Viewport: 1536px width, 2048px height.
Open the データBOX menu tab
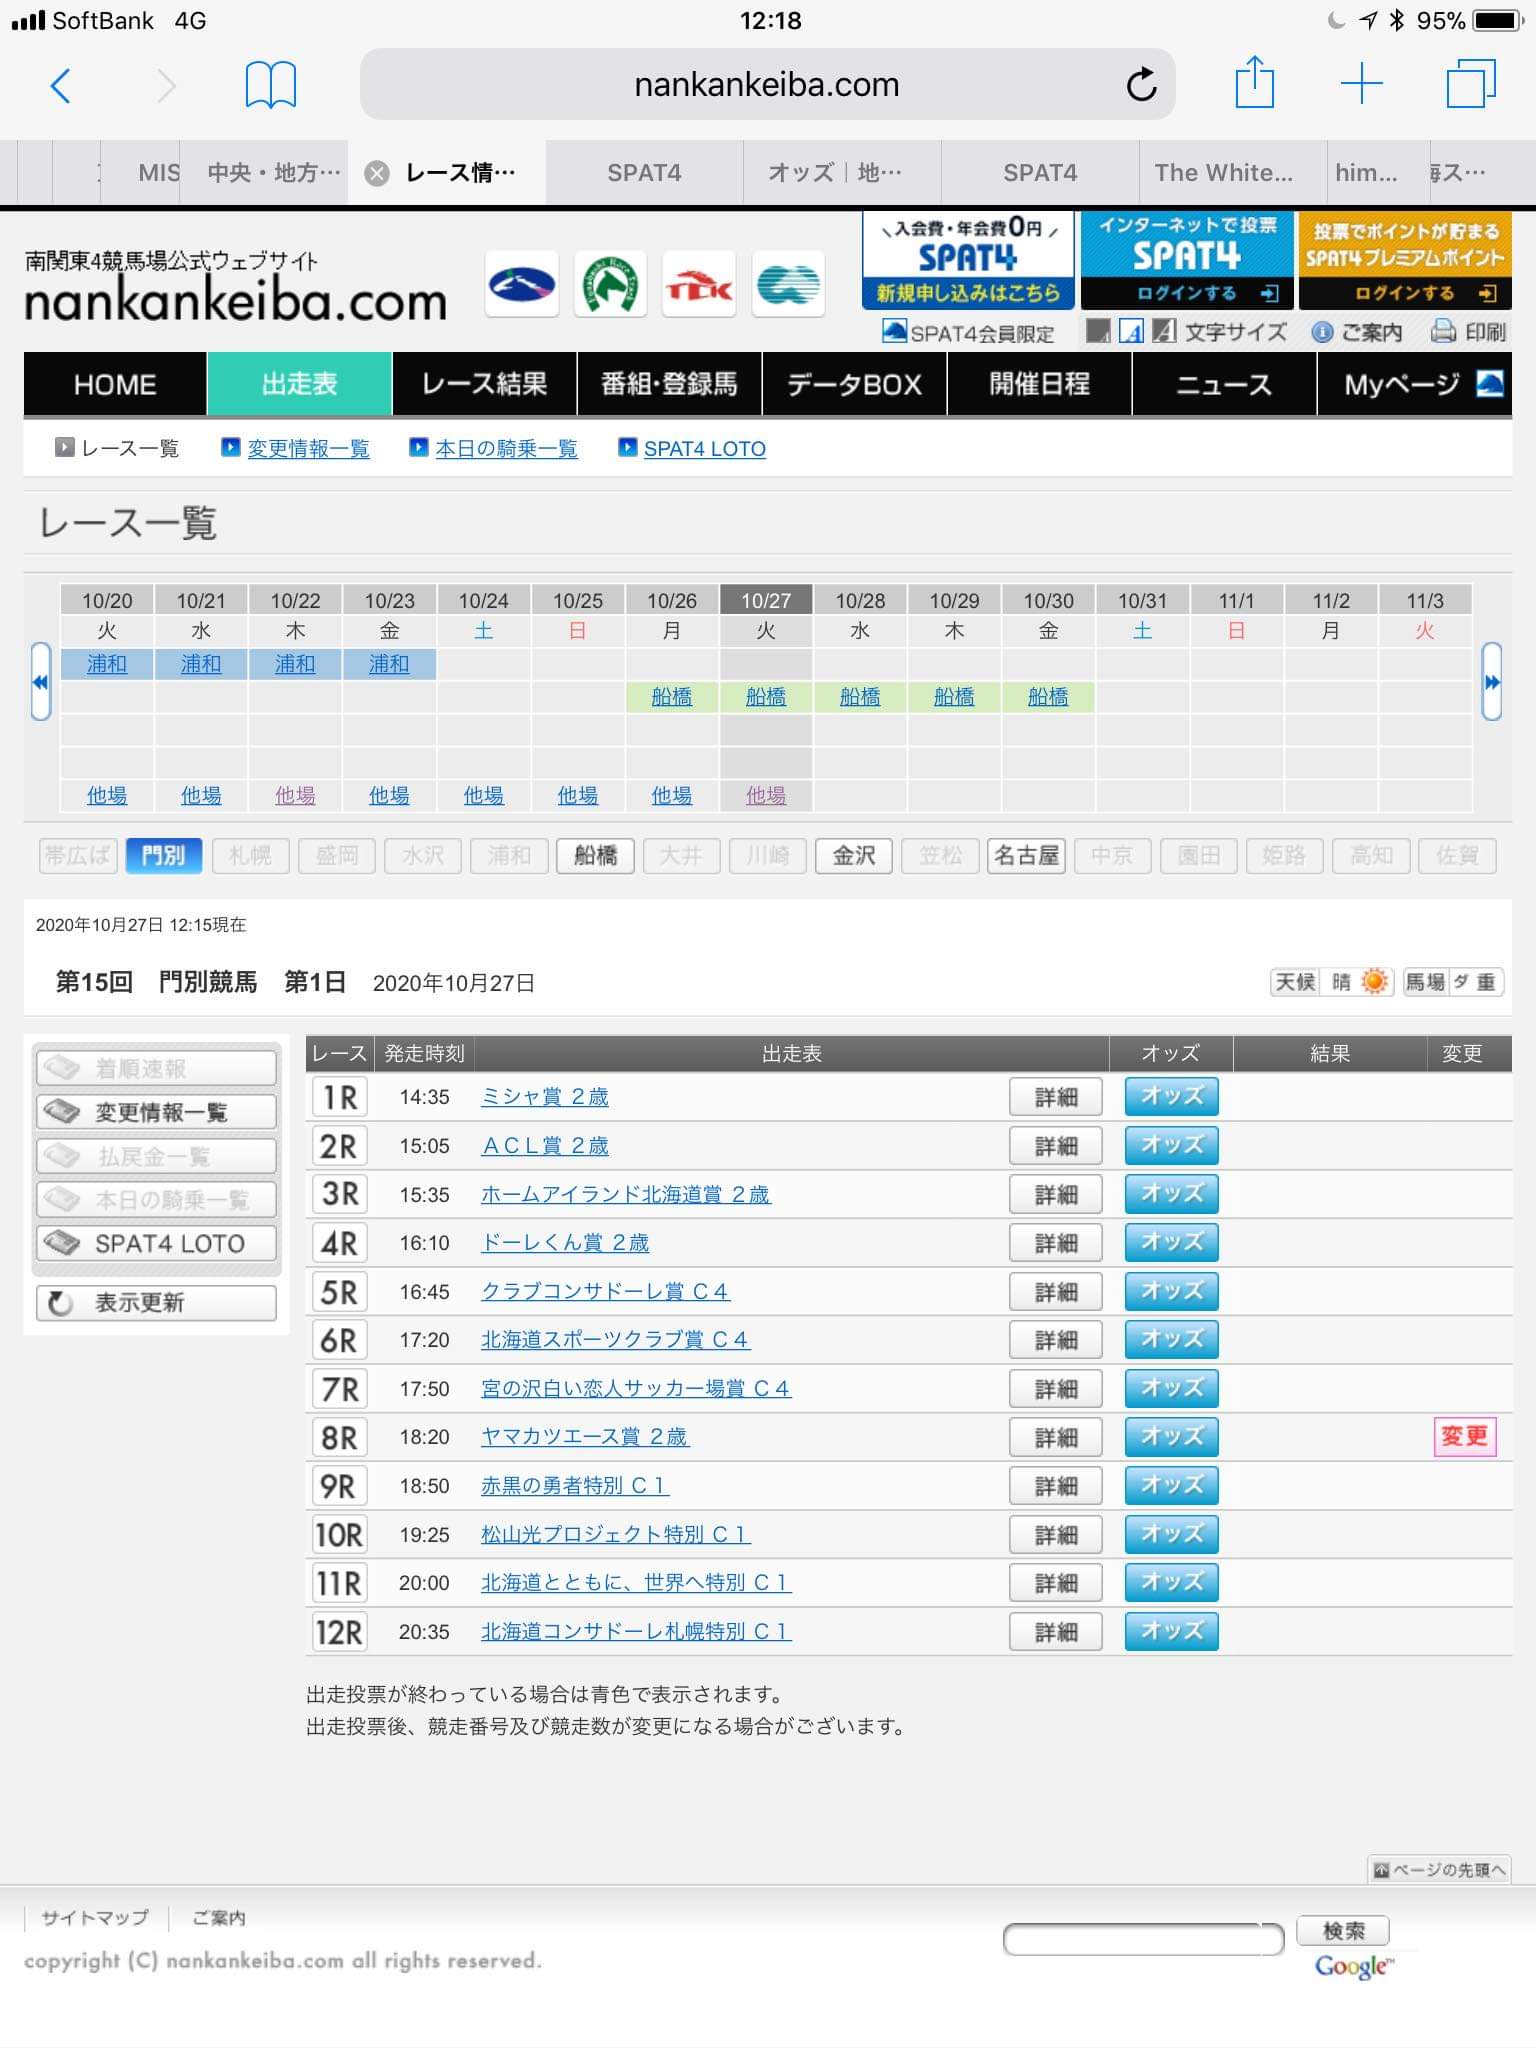pyautogui.click(x=854, y=384)
